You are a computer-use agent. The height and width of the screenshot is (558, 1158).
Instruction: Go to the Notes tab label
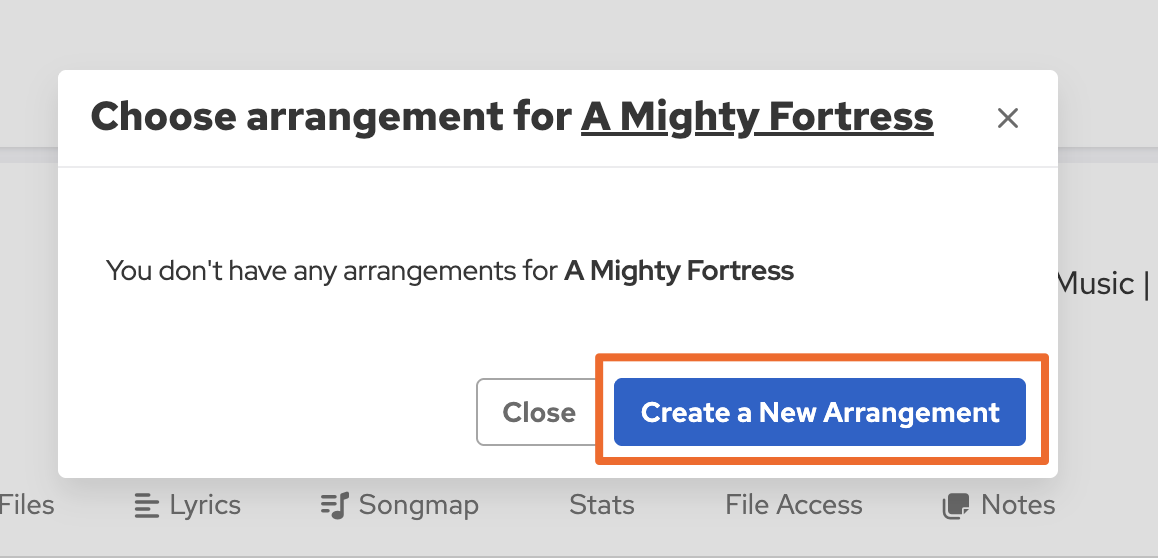click(1018, 505)
